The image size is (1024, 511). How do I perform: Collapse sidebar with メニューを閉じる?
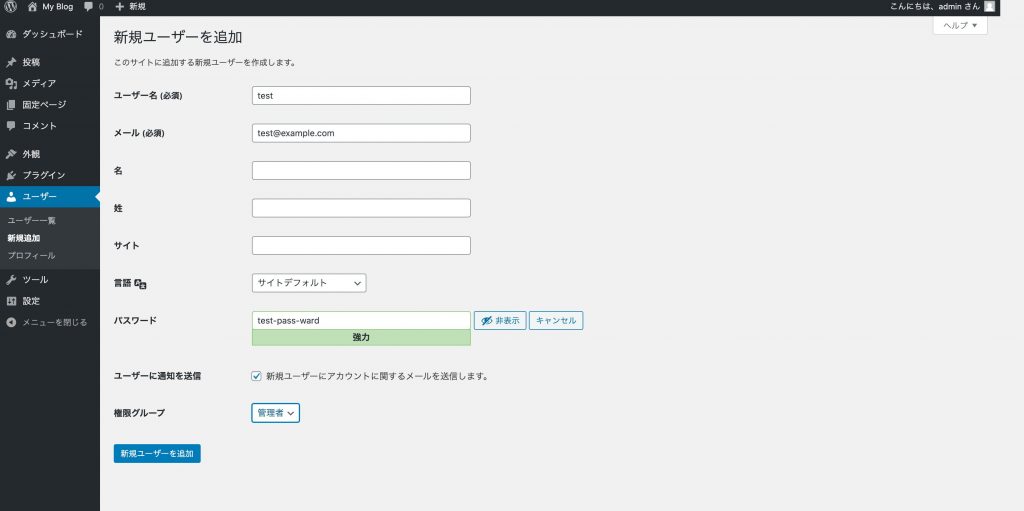click(48, 322)
